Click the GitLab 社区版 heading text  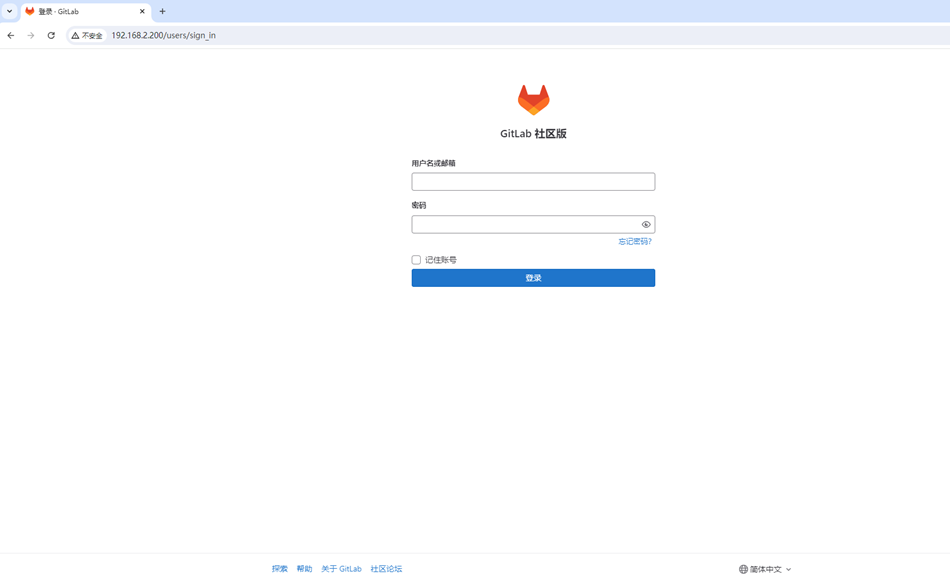pos(533,134)
